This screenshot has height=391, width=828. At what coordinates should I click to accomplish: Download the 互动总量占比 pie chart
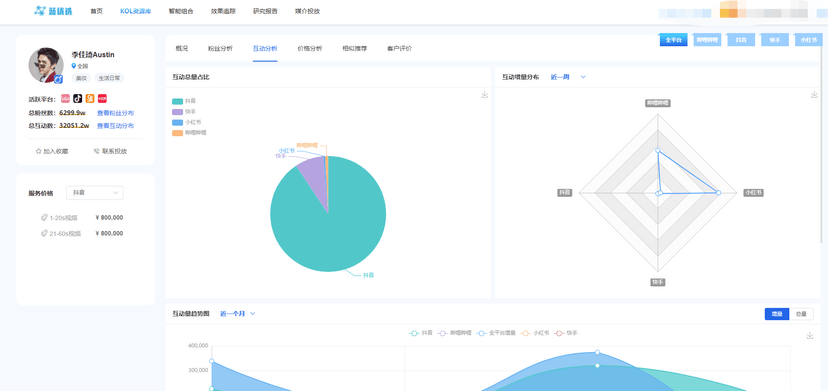pos(484,95)
